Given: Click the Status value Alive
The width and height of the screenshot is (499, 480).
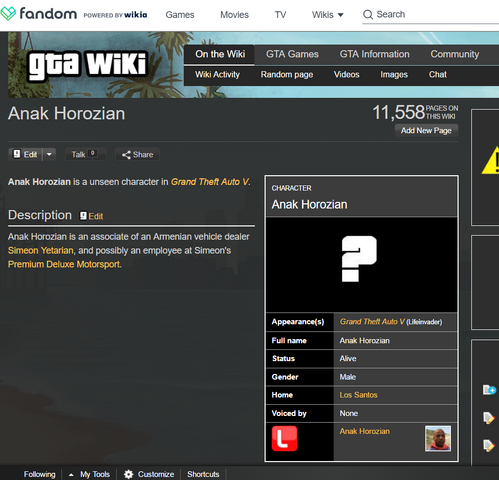Looking at the screenshot, I should (x=348, y=359).
